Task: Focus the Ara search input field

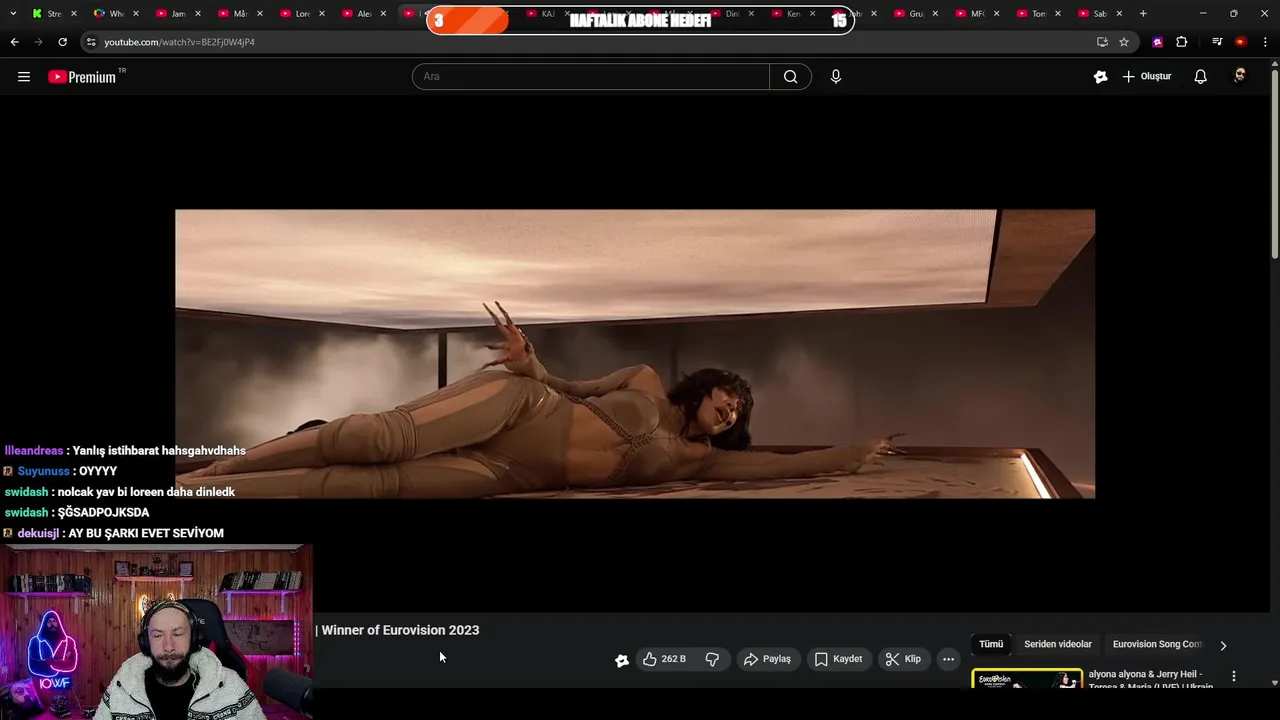Action: coord(591,77)
